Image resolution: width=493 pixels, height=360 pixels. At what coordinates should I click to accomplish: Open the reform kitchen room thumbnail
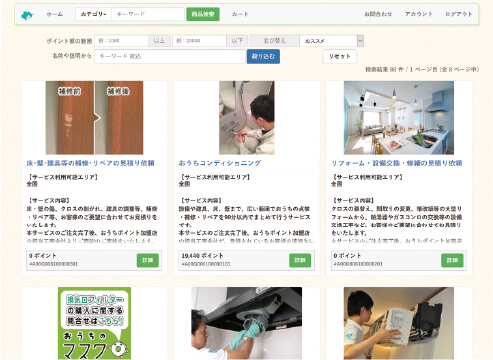[x=399, y=118]
